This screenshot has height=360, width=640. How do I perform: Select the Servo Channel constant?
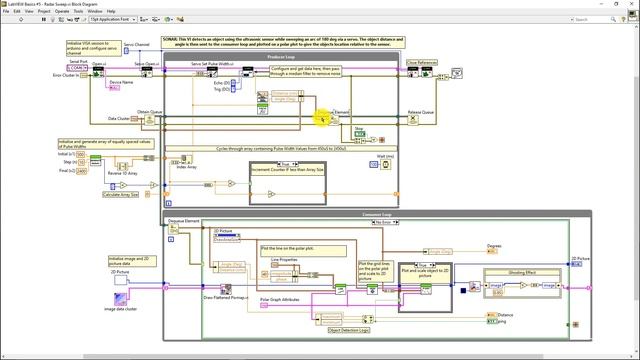pyautogui.click(x=126, y=51)
